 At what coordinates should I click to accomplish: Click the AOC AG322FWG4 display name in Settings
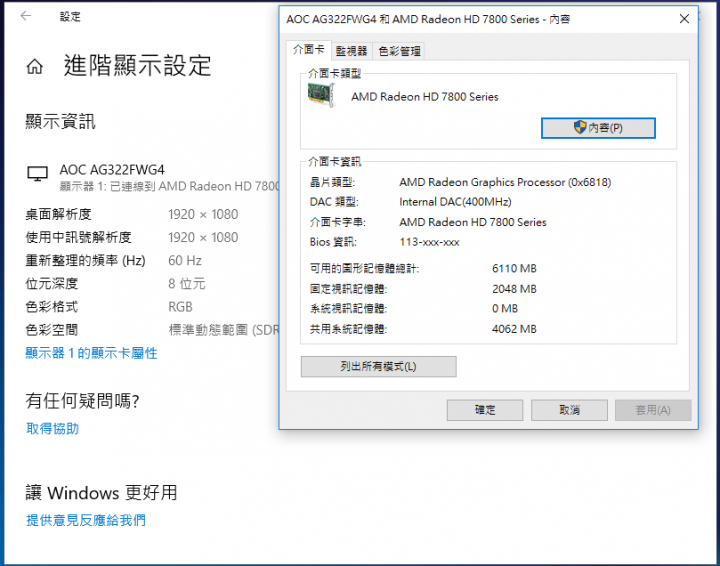[112, 170]
